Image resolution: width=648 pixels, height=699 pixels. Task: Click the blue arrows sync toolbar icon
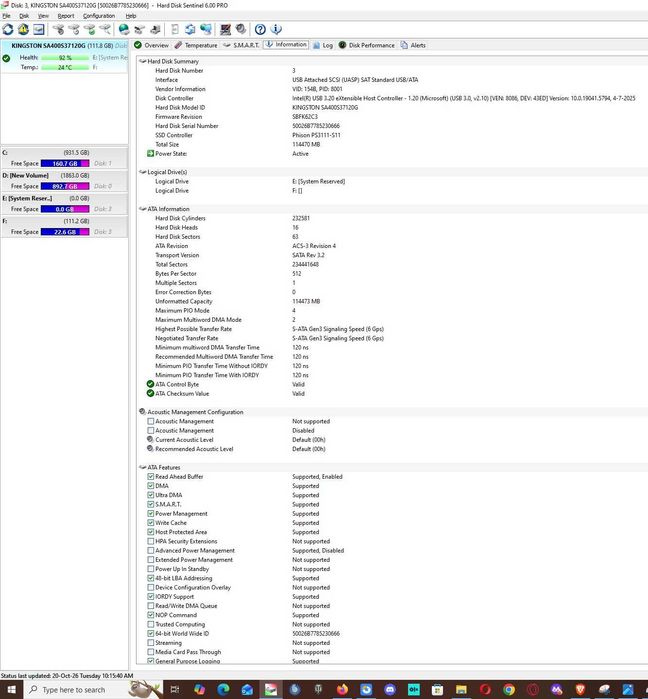coord(190,29)
